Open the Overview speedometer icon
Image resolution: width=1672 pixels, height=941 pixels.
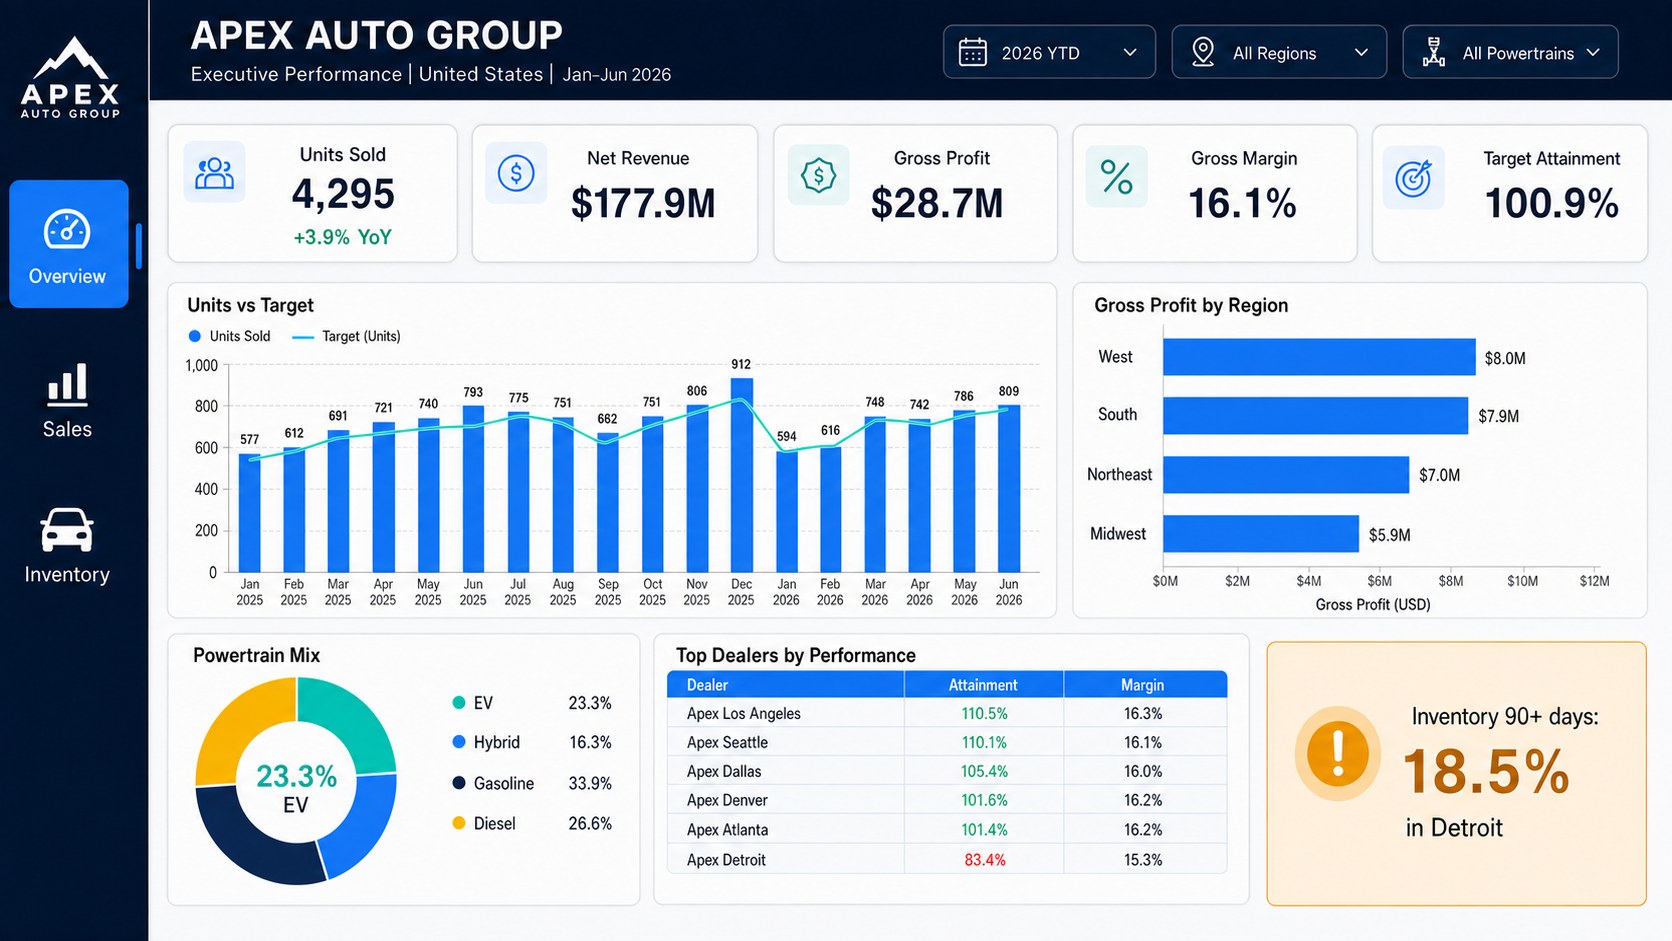coord(67,230)
